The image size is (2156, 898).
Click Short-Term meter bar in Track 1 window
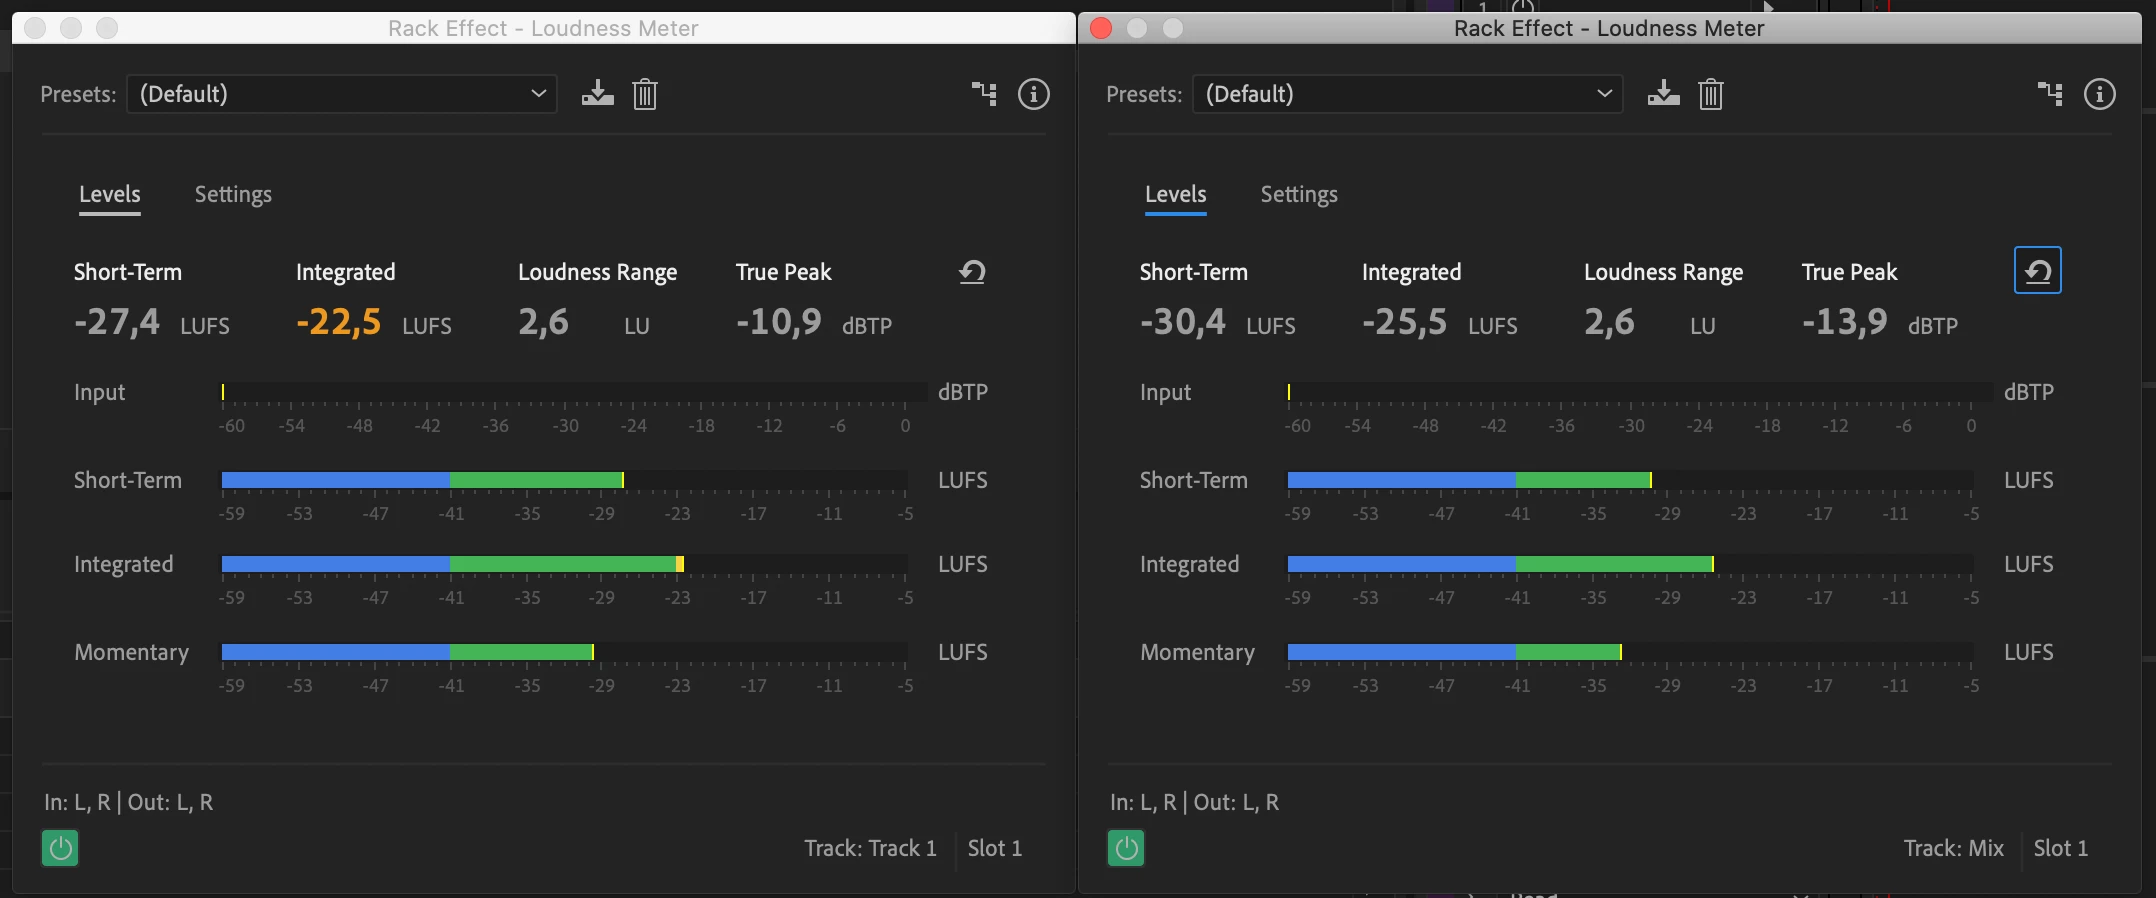click(565, 480)
